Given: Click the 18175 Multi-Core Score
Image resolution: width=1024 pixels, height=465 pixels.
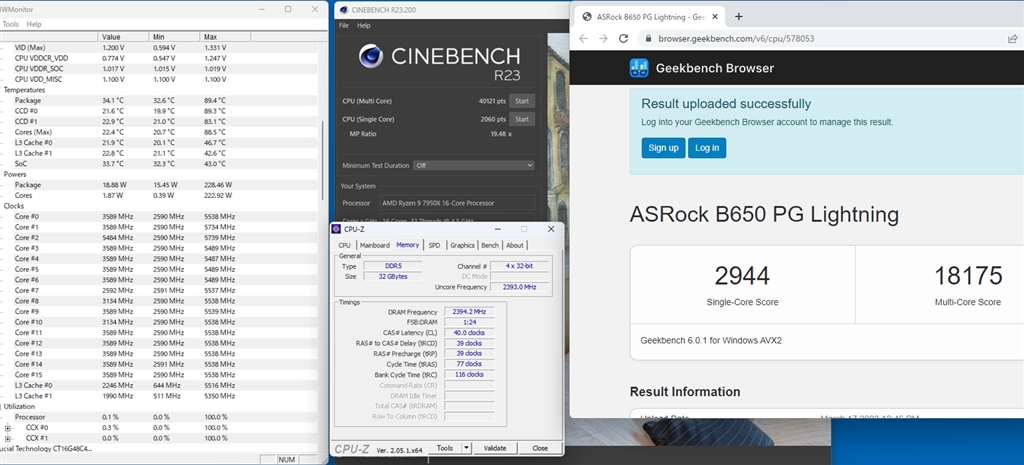Looking at the screenshot, I should 968,276.
